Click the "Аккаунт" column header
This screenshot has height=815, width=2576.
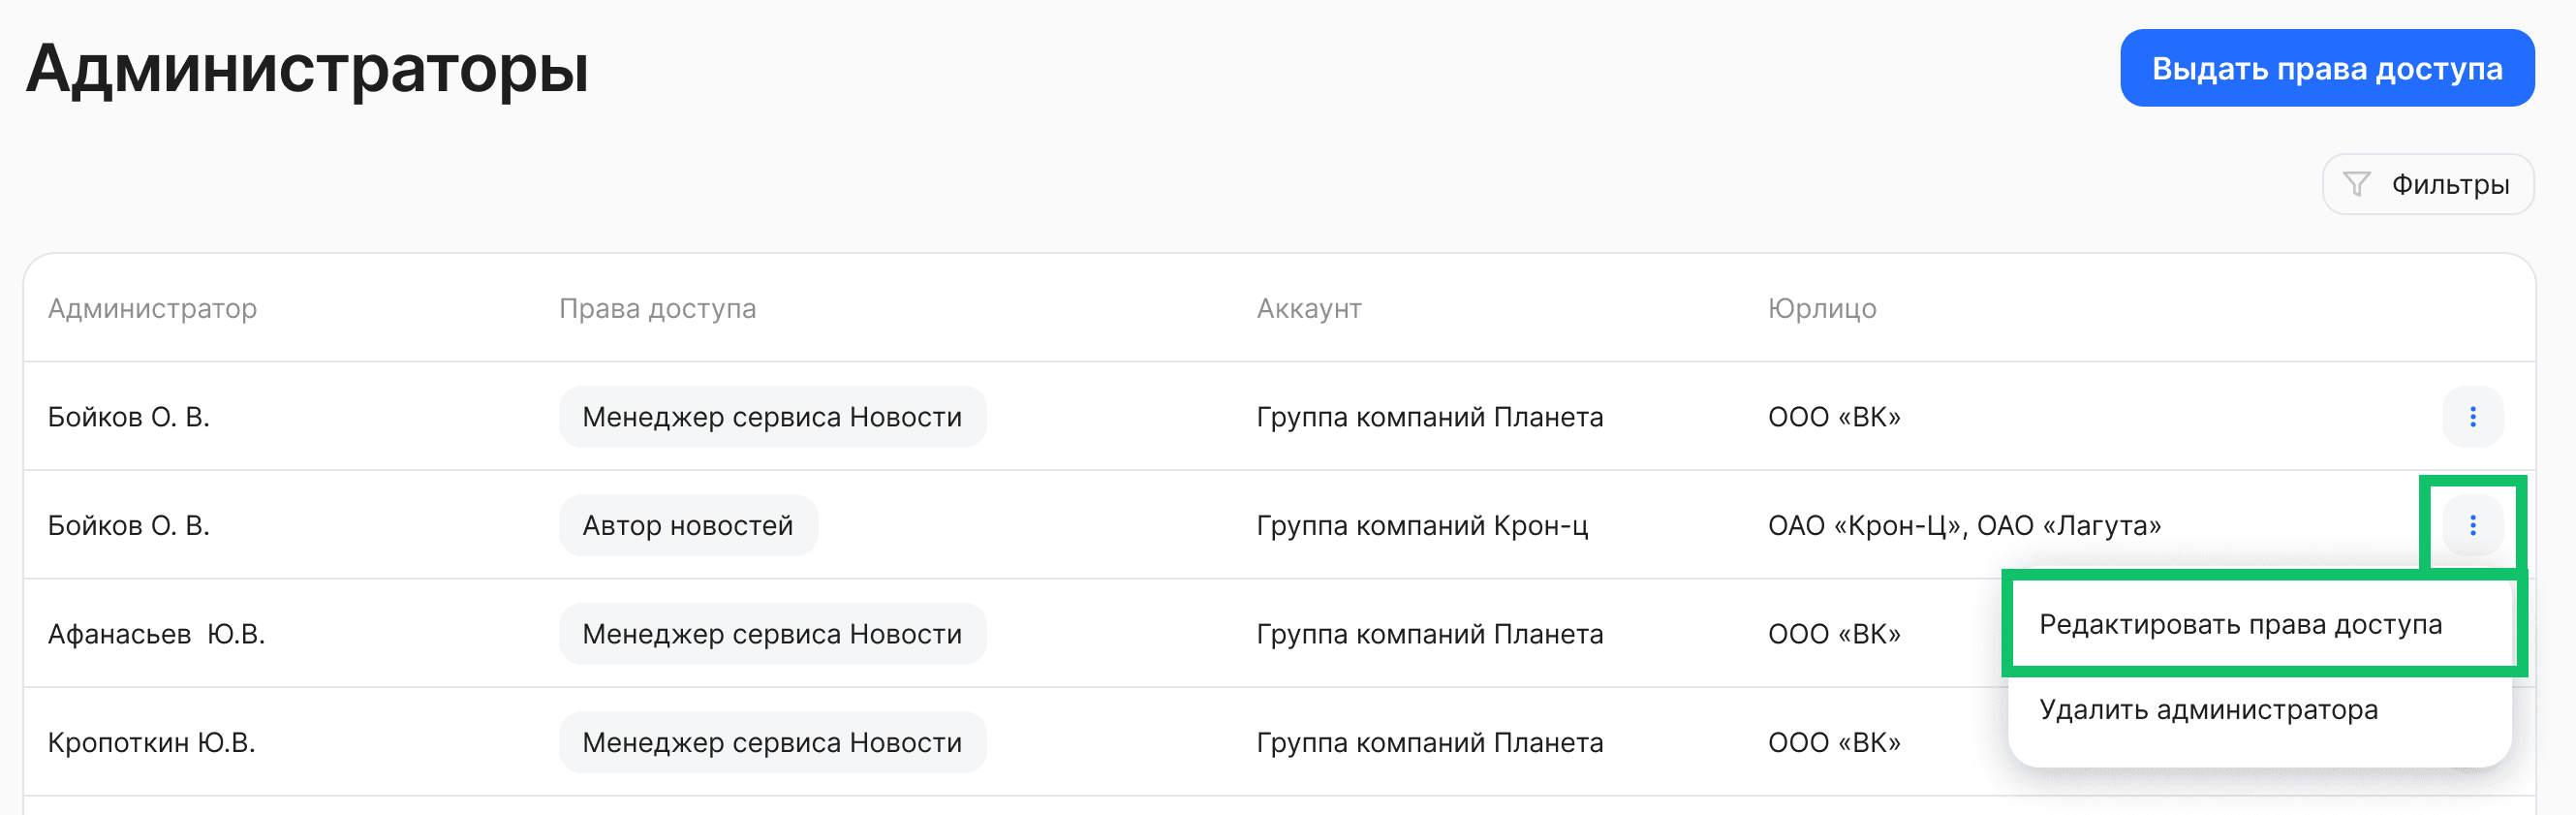1309,308
